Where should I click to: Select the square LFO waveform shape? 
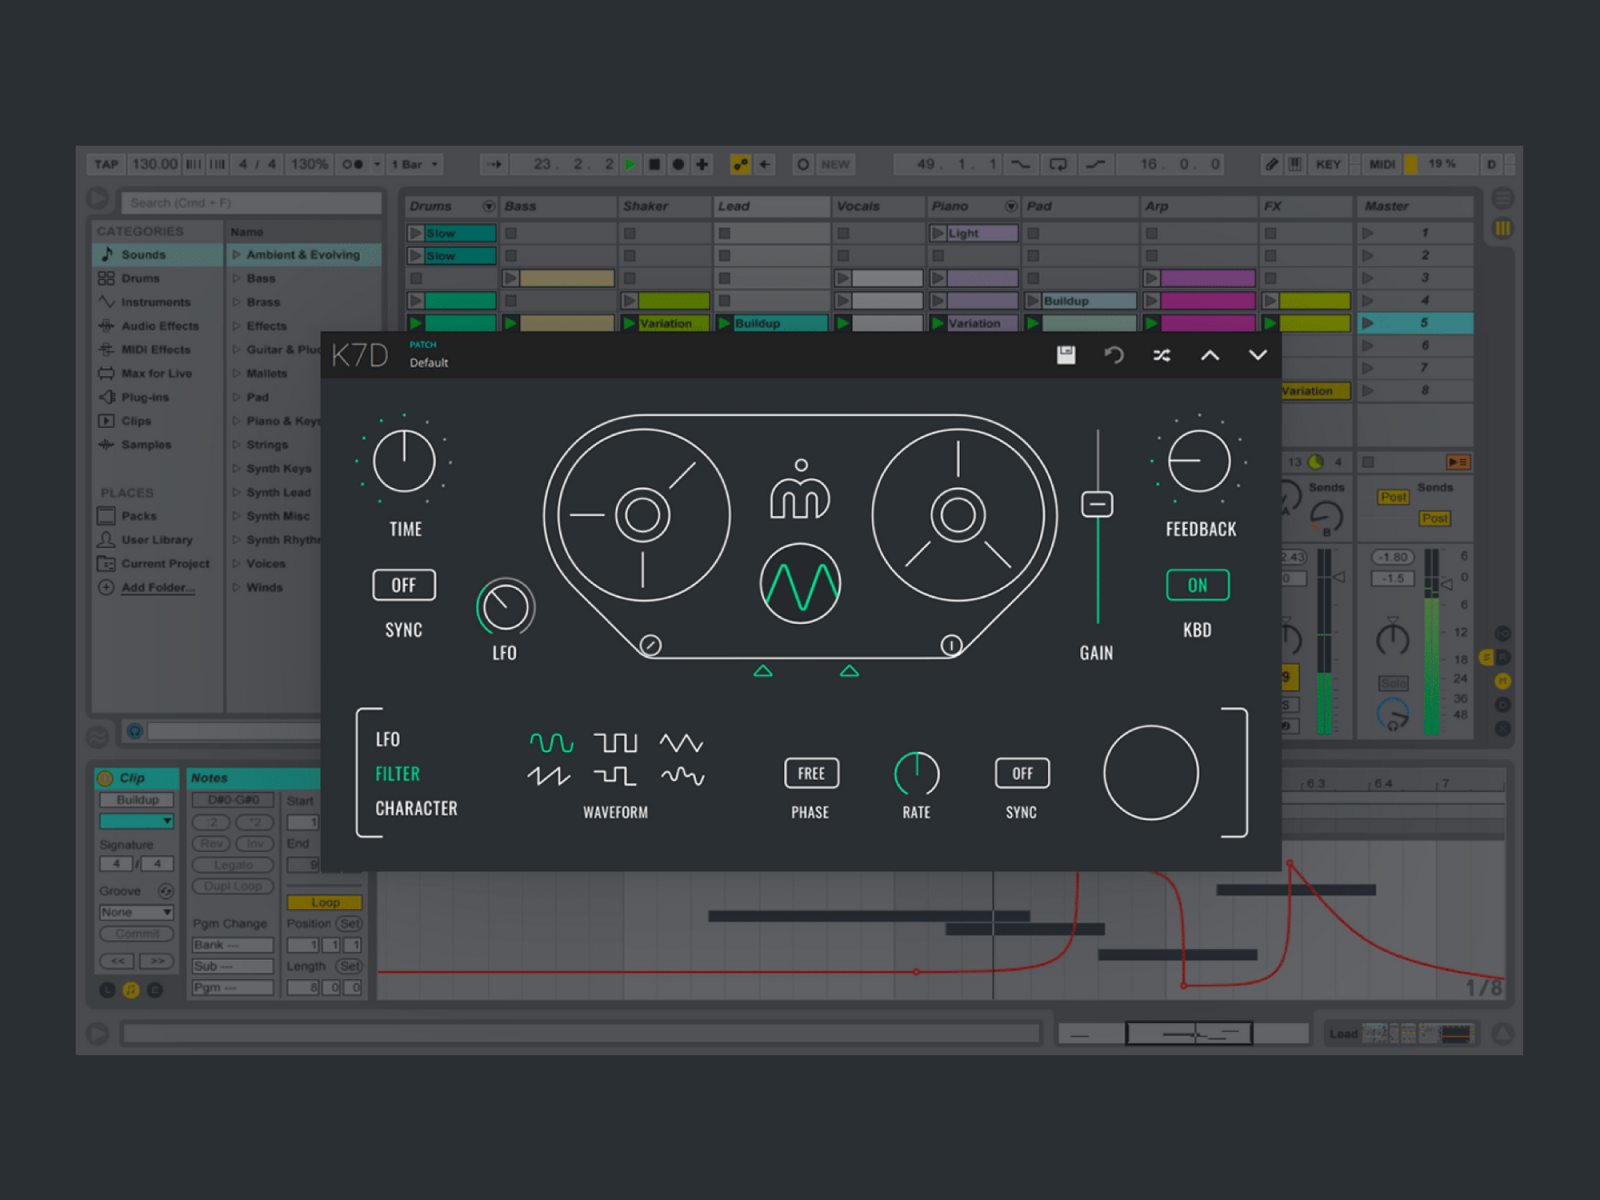[x=615, y=741]
